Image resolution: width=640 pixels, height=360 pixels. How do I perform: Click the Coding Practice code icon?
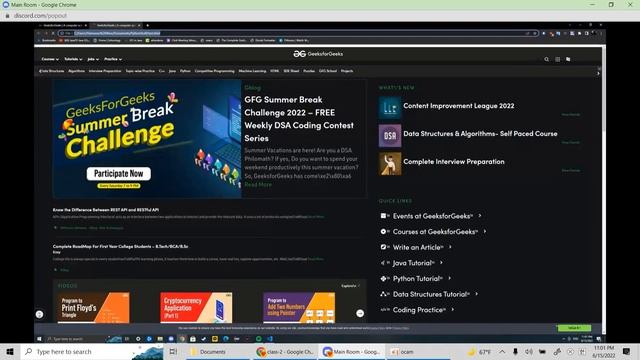384,310
